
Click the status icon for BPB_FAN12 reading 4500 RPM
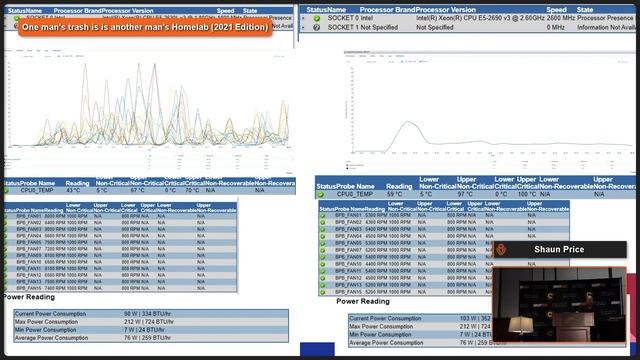323,278
